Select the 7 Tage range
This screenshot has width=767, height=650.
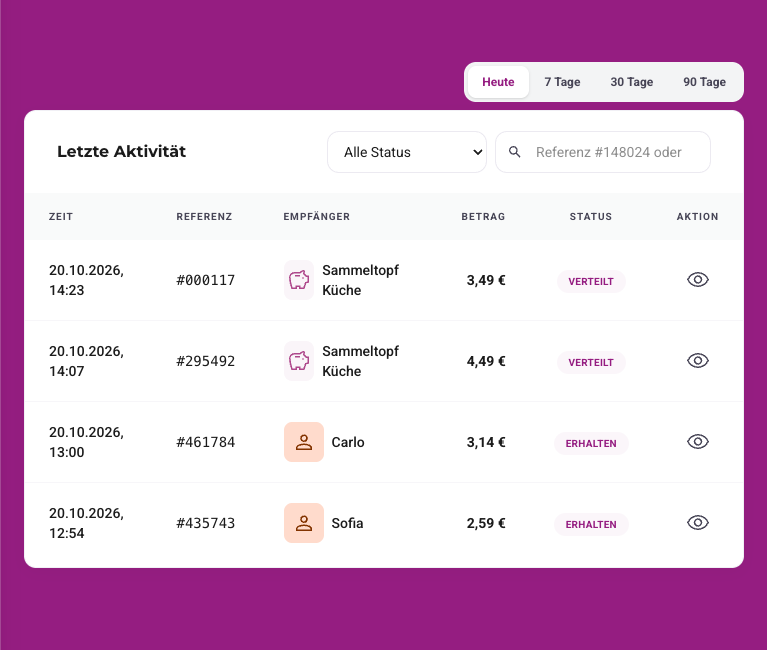(x=562, y=82)
